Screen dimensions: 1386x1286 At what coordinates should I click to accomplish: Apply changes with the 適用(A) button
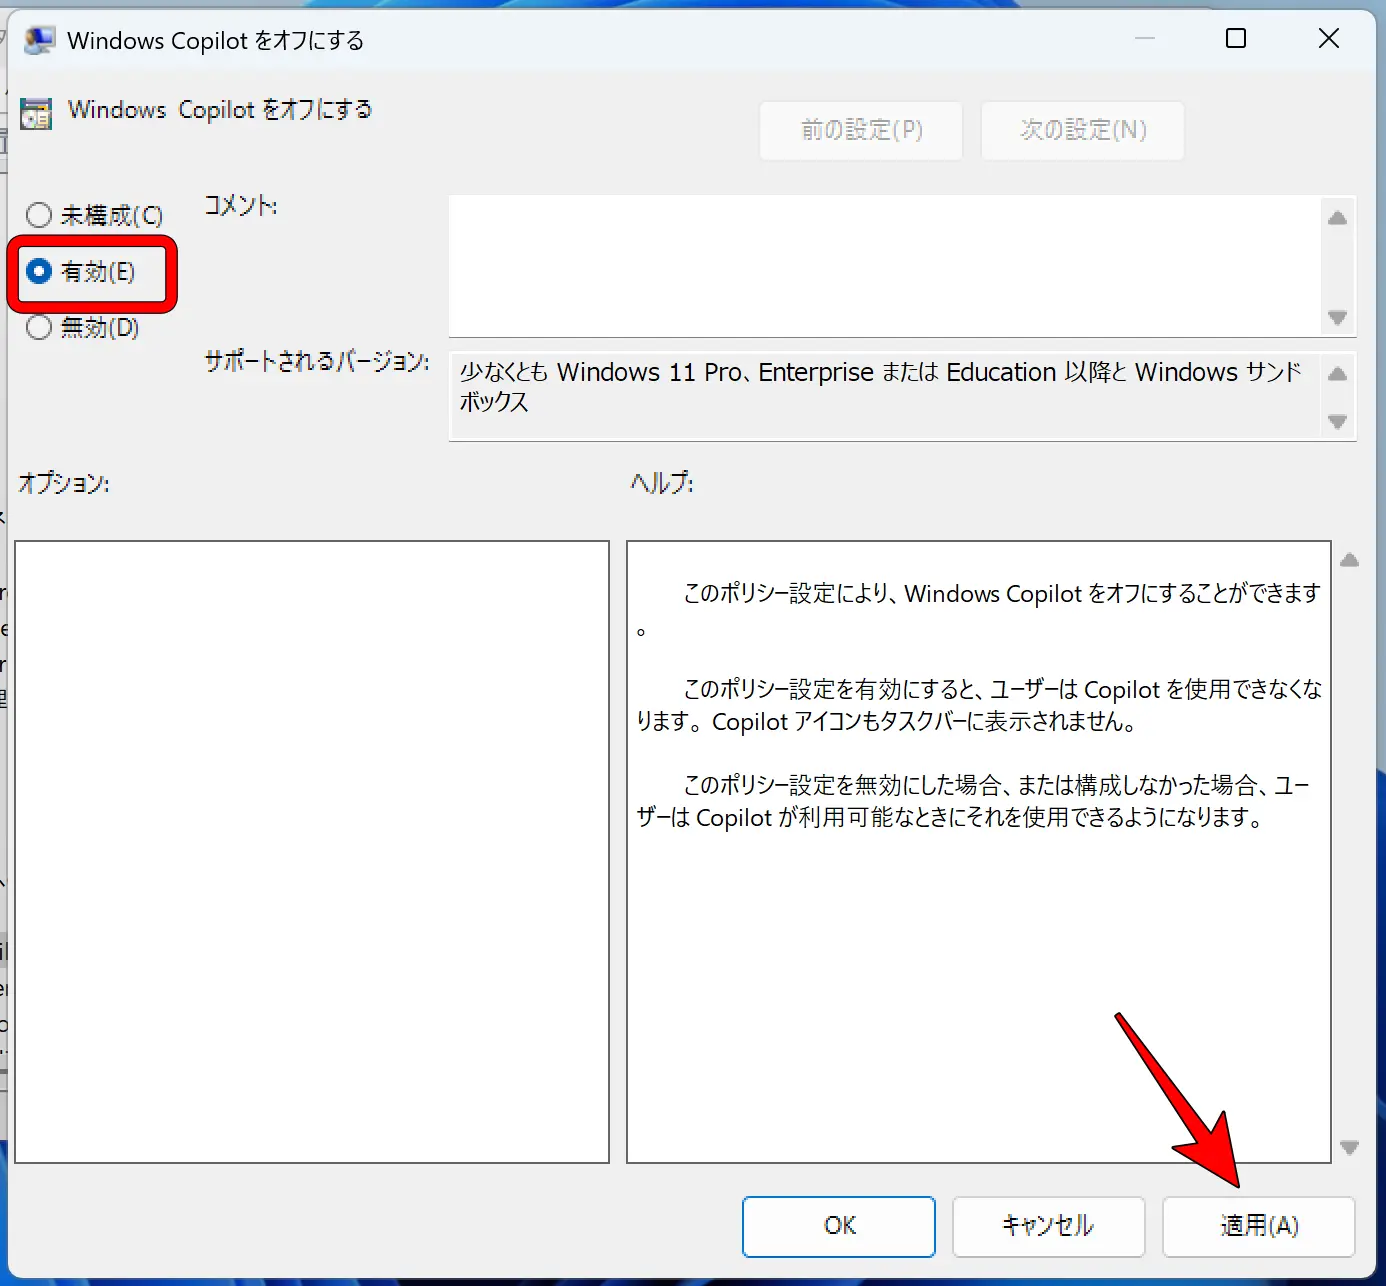click(1258, 1226)
